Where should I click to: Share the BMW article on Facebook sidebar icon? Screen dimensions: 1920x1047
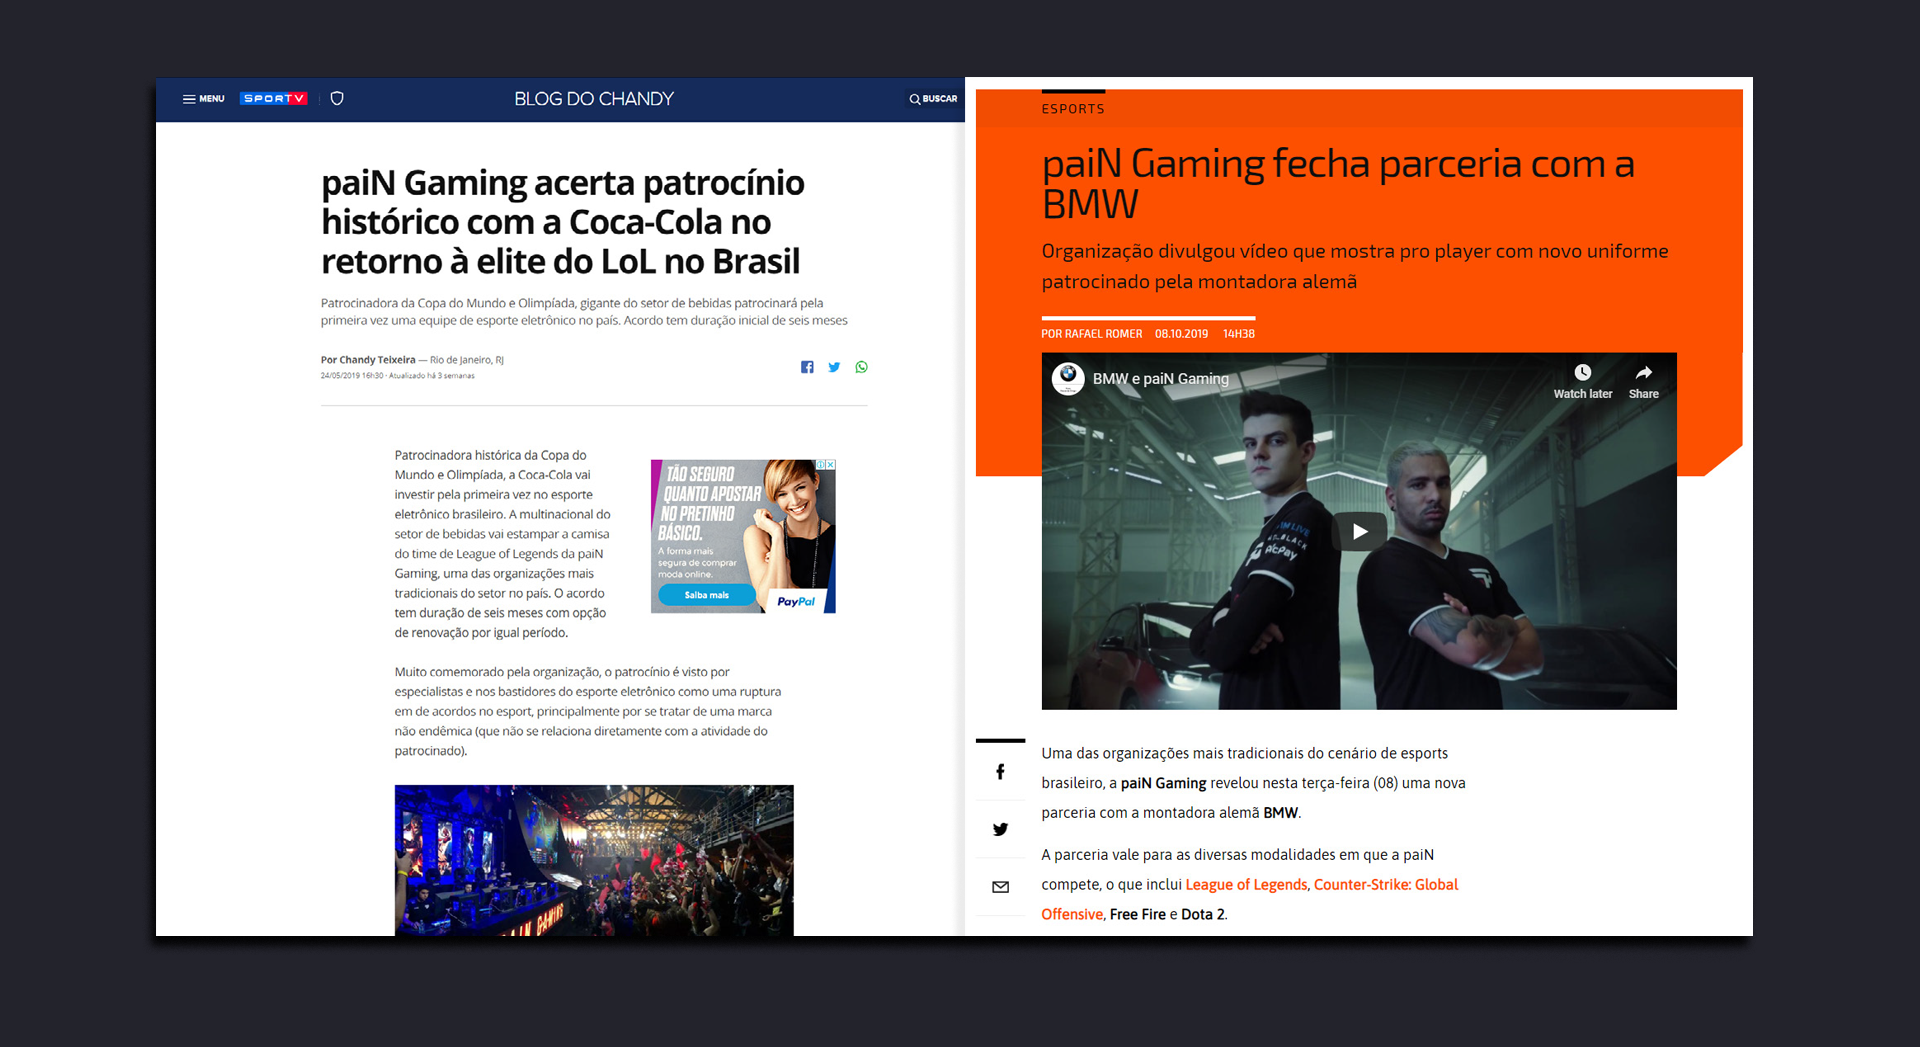click(1000, 771)
